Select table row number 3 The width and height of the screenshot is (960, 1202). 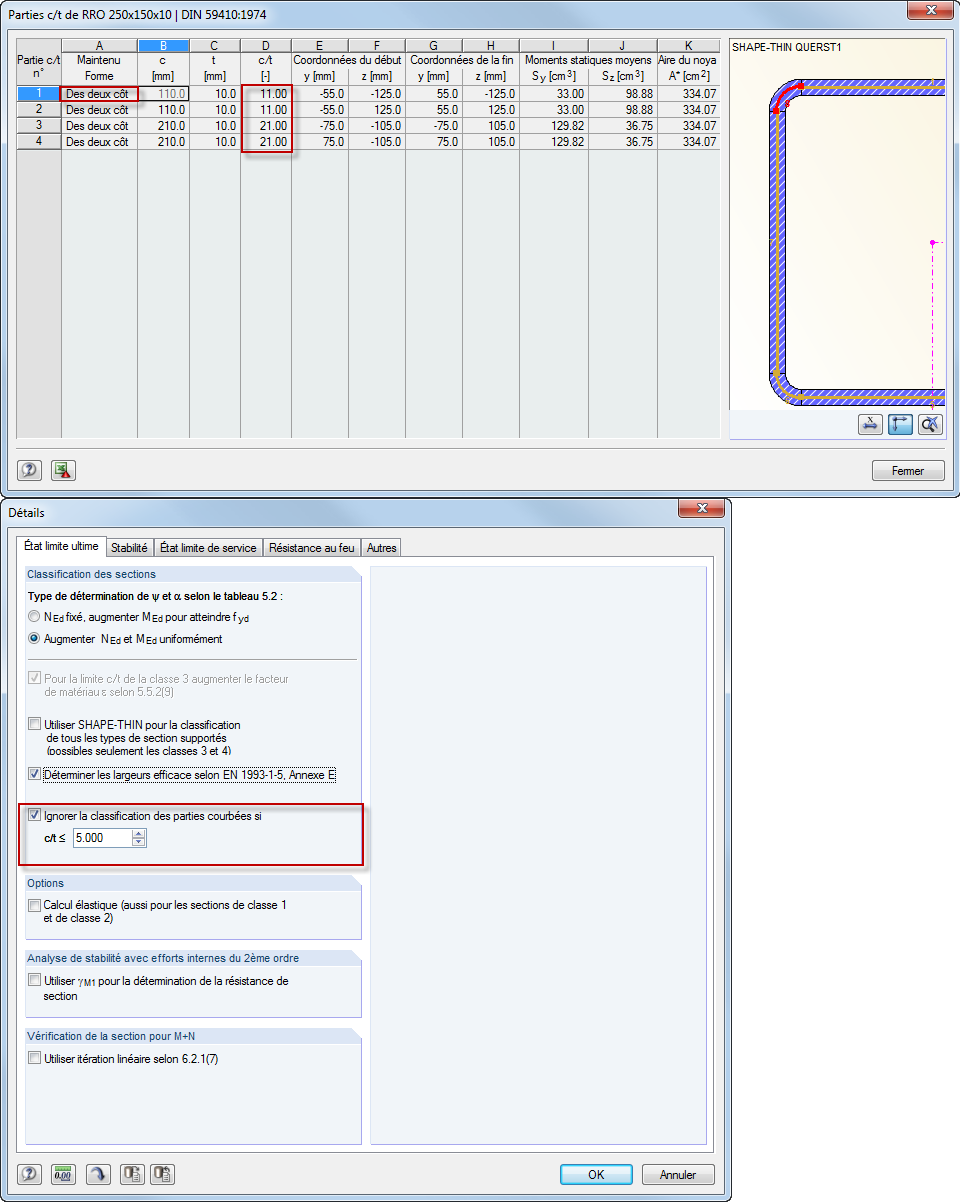tap(38, 125)
